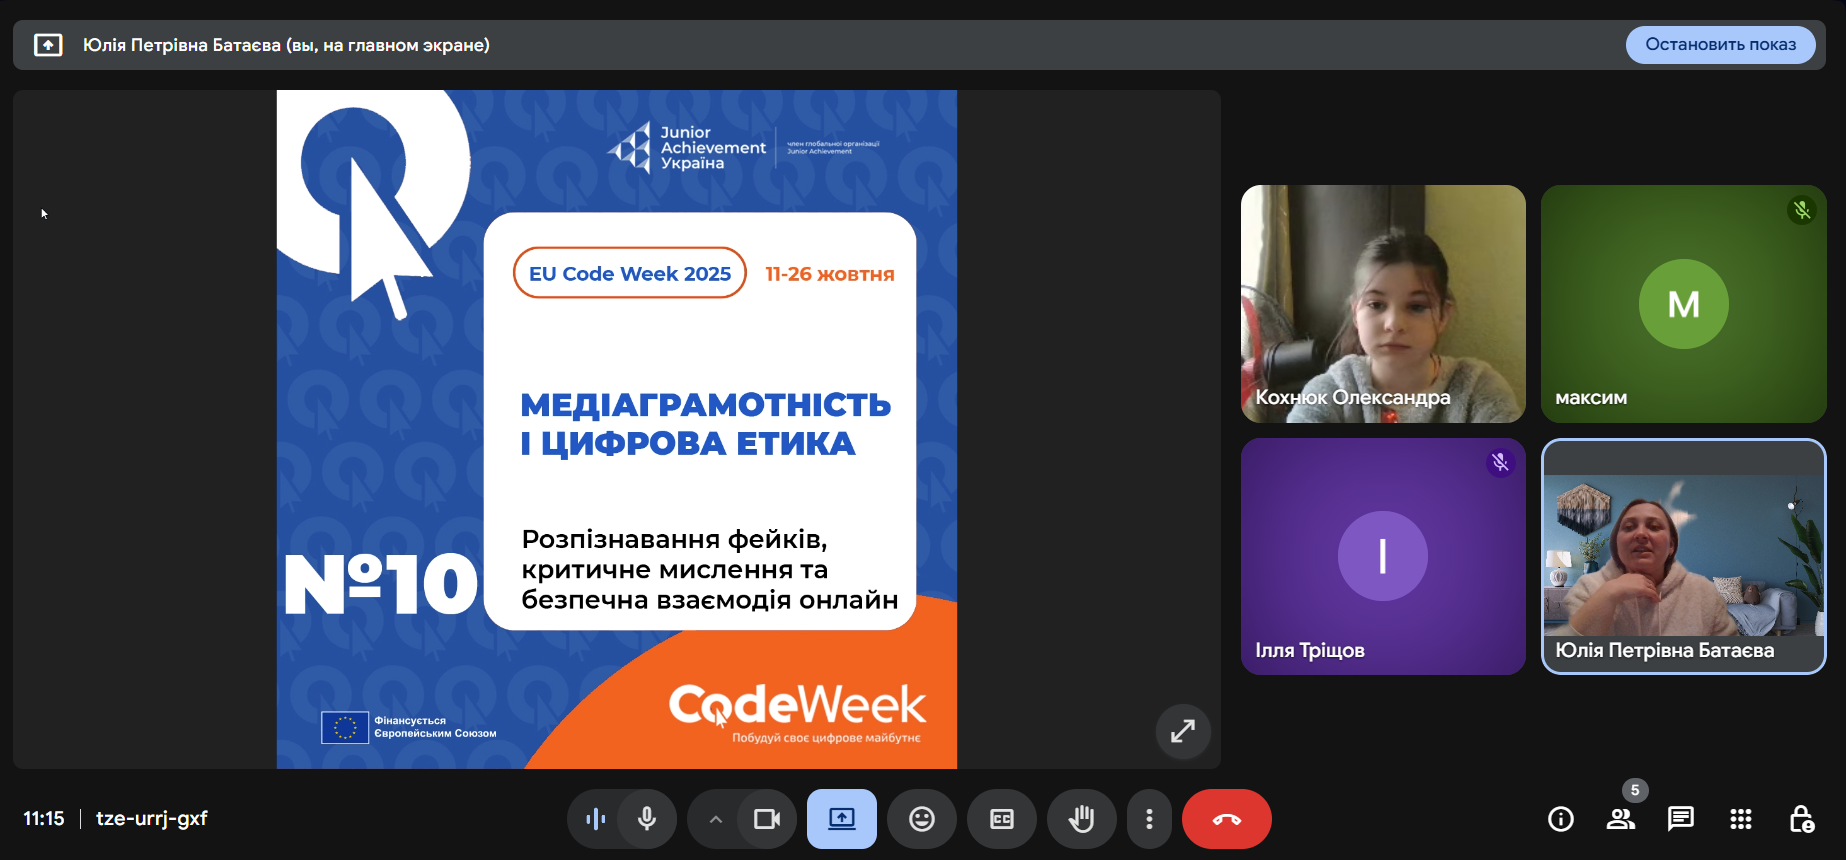Open the activities panel
Viewport: 1846px width, 860px height.
1740,819
